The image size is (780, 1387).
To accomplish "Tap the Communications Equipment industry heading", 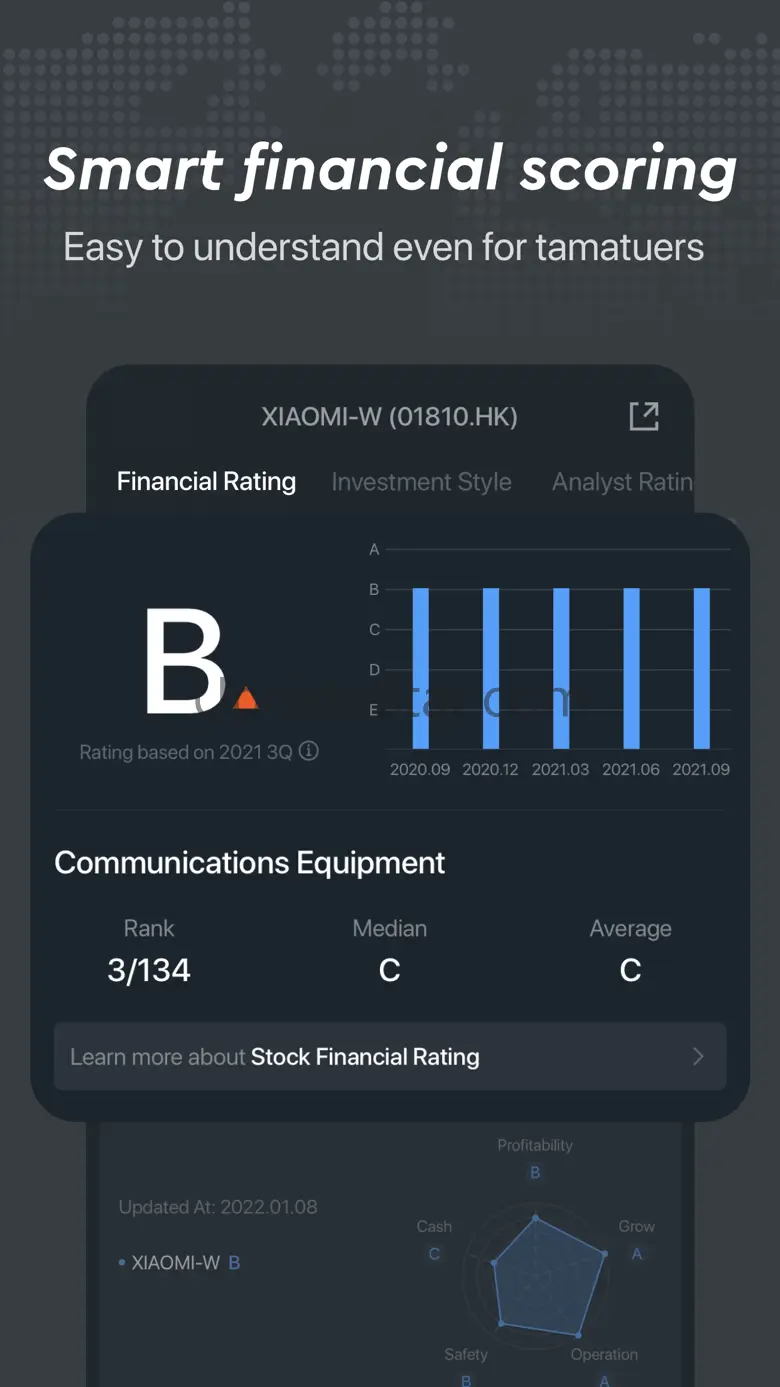I will (x=250, y=863).
